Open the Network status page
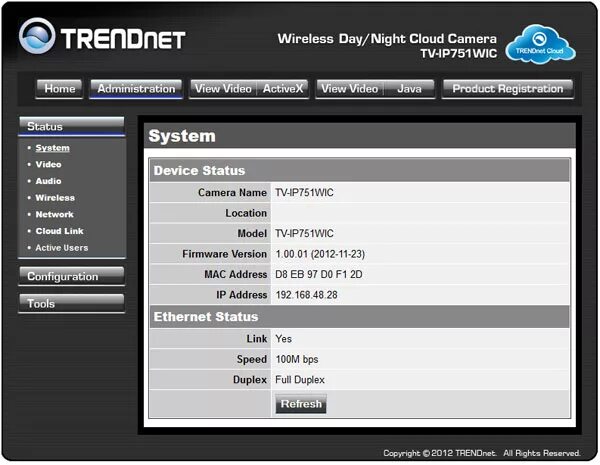The image size is (600, 465). click(x=54, y=214)
